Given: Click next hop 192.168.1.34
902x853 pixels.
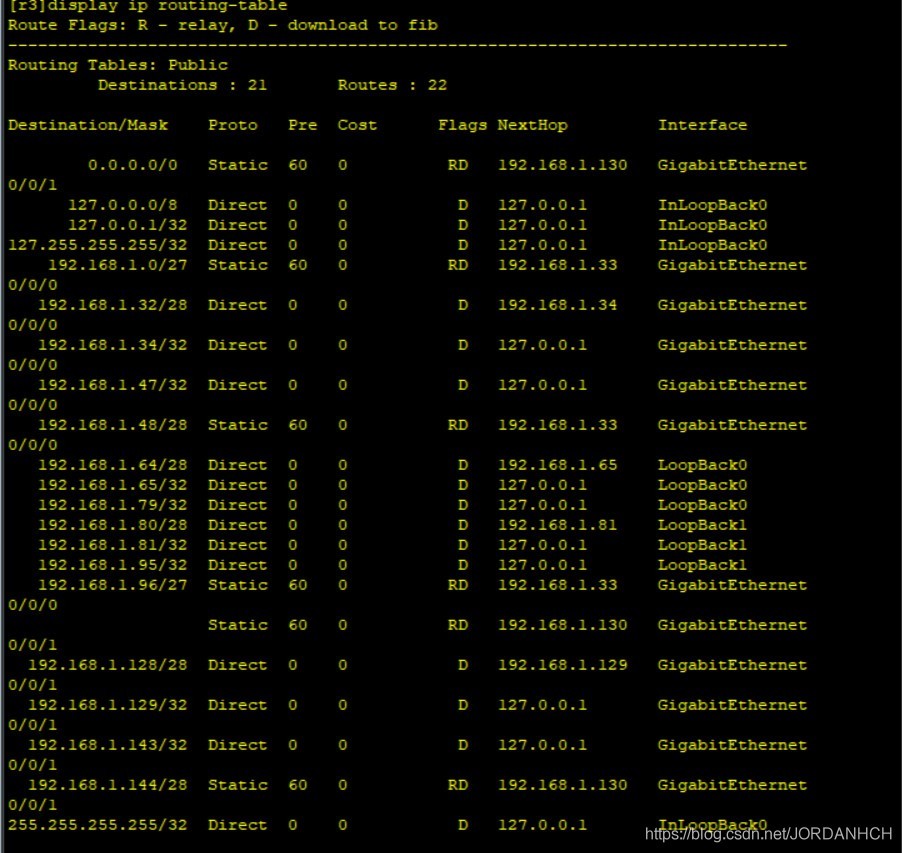Looking at the screenshot, I should point(557,305).
